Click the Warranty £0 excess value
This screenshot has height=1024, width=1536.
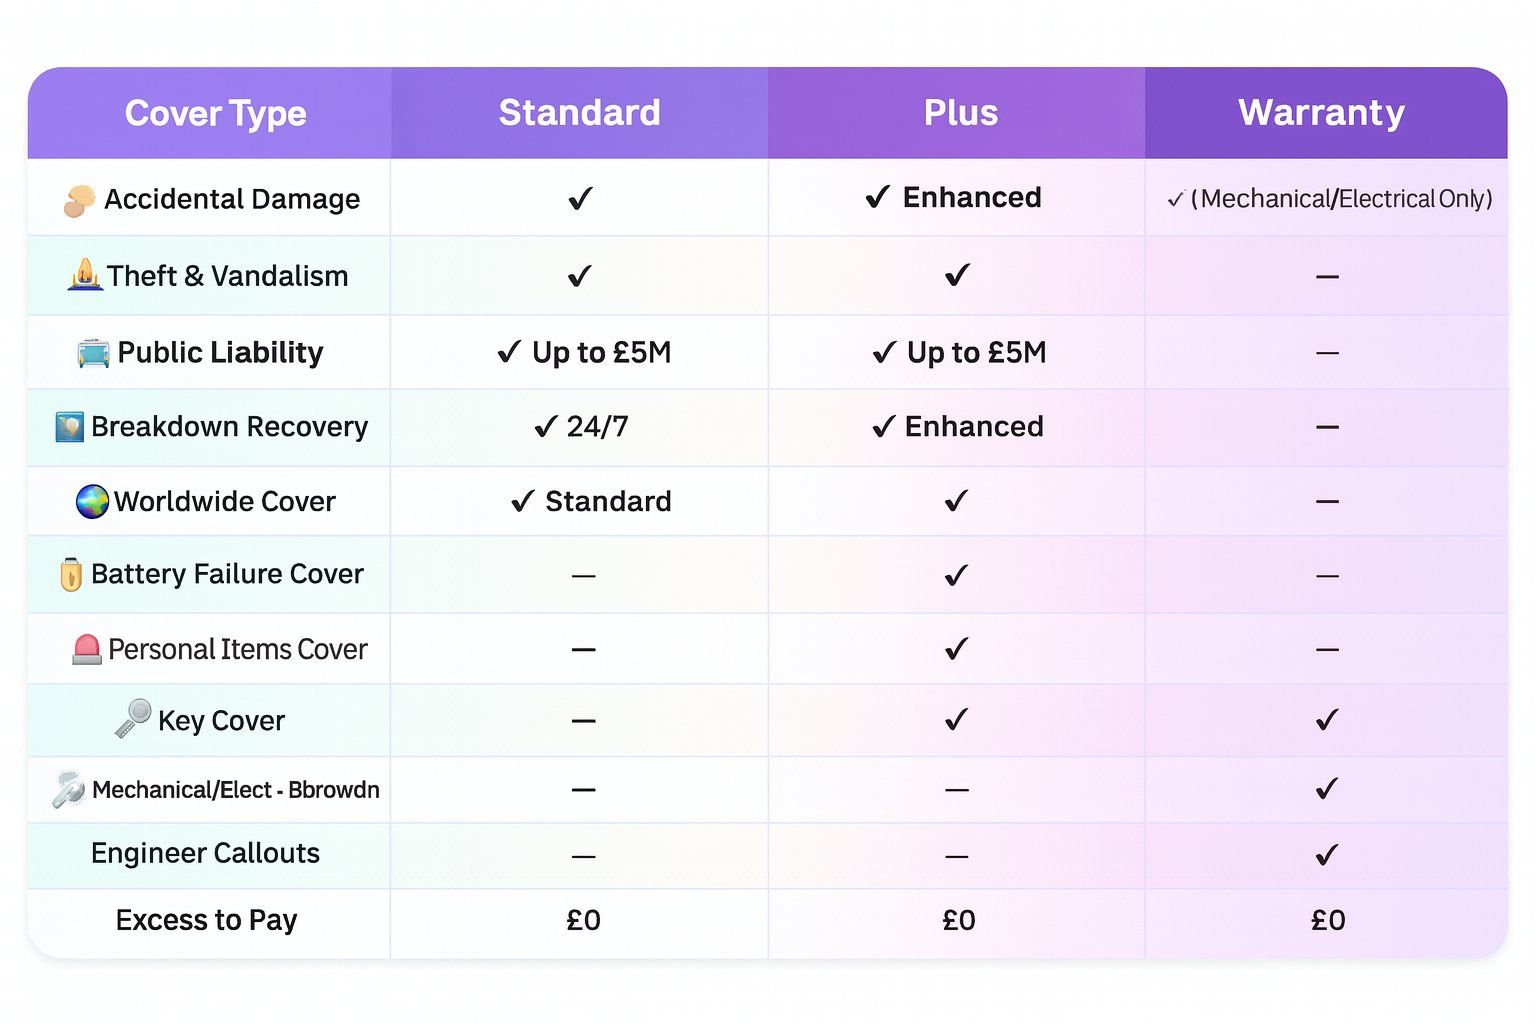[1328, 920]
